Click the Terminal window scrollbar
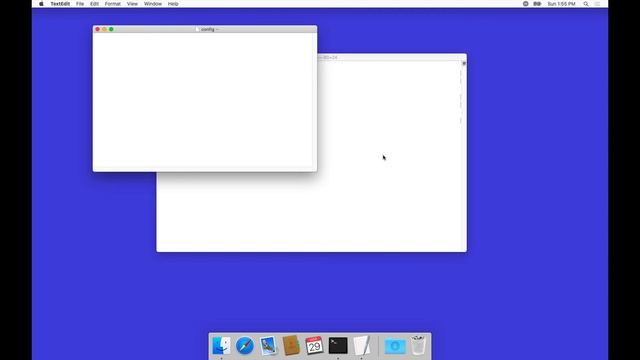The width and height of the screenshot is (640, 360). 464,156
